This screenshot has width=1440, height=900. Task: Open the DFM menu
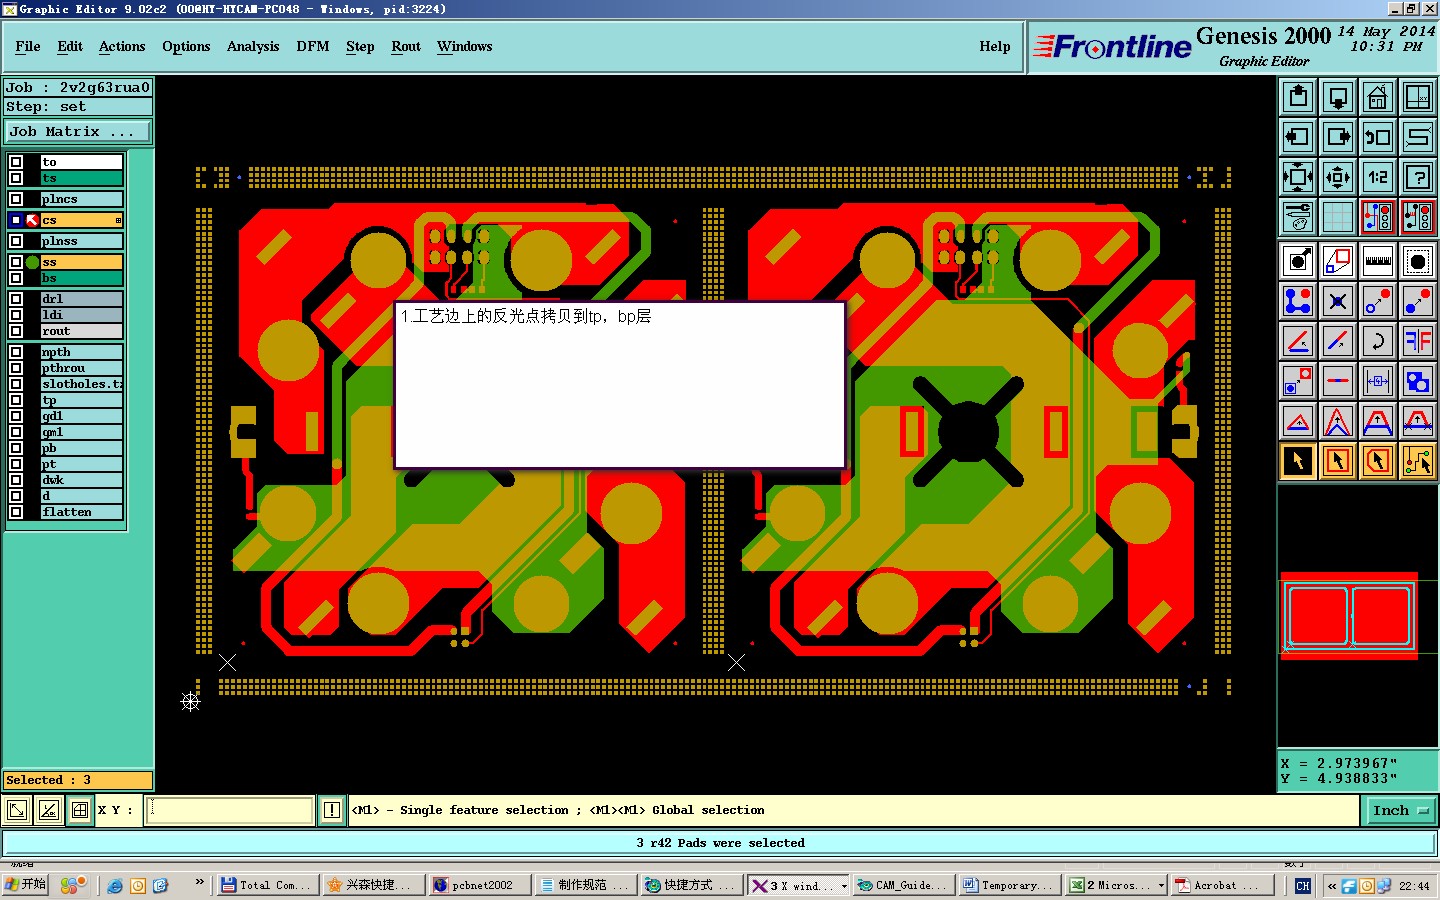pyautogui.click(x=313, y=46)
